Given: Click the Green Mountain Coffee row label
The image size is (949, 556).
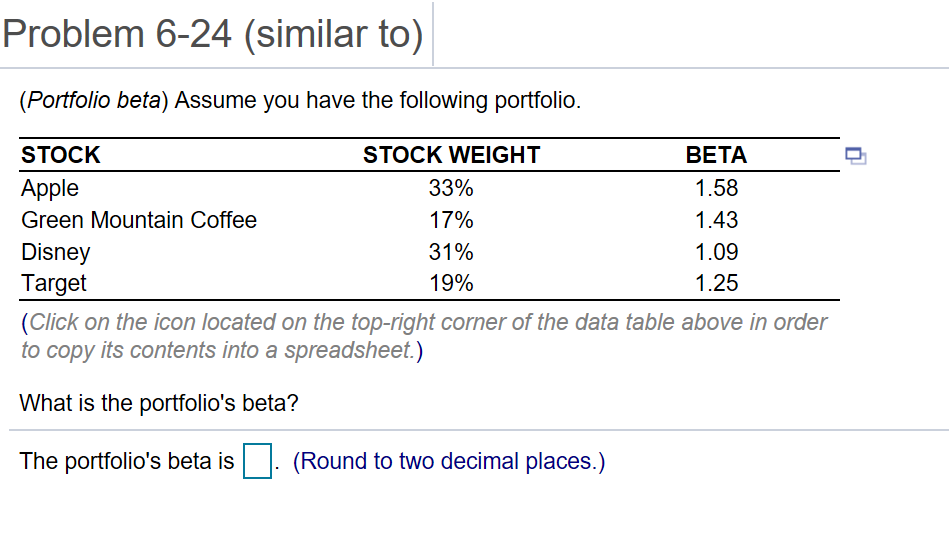Looking at the screenshot, I should [139, 220].
